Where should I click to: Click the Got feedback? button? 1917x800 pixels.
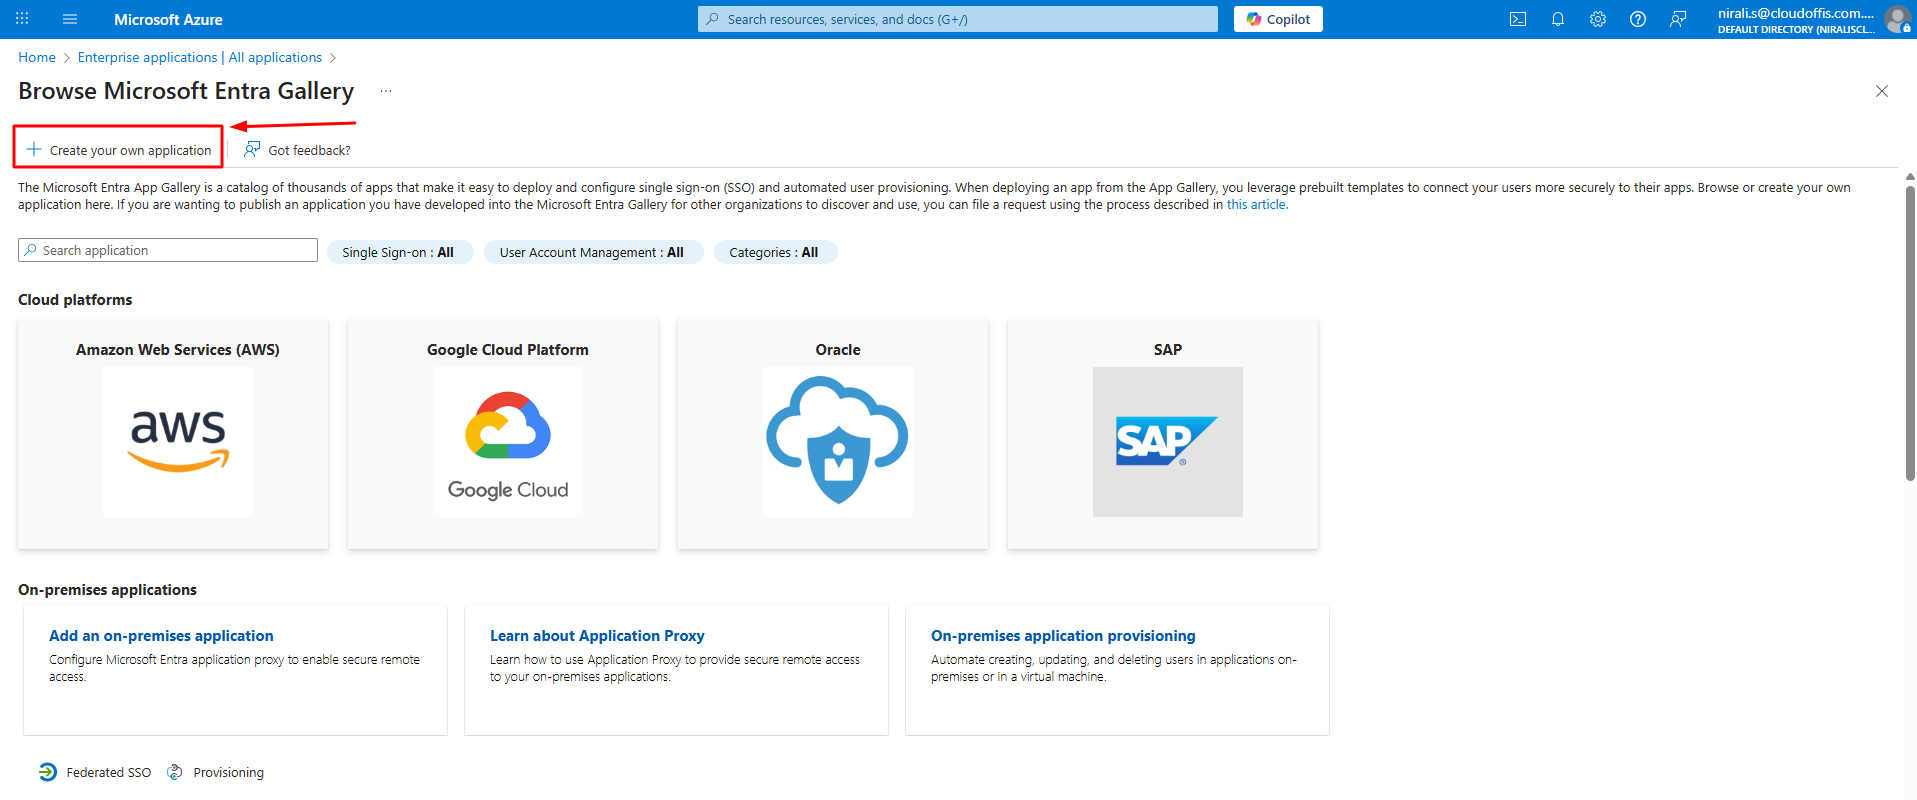click(297, 150)
